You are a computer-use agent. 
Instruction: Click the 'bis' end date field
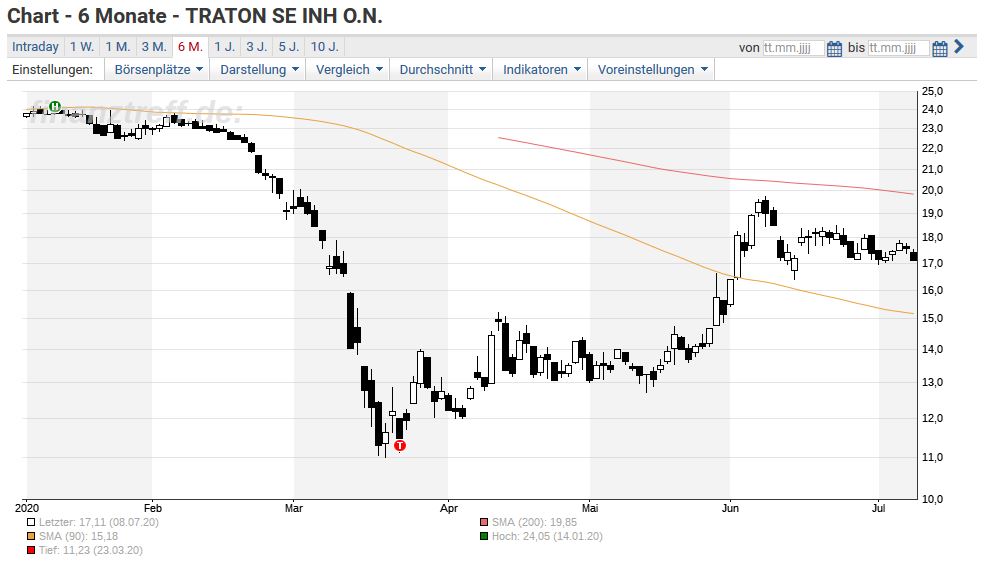899,48
